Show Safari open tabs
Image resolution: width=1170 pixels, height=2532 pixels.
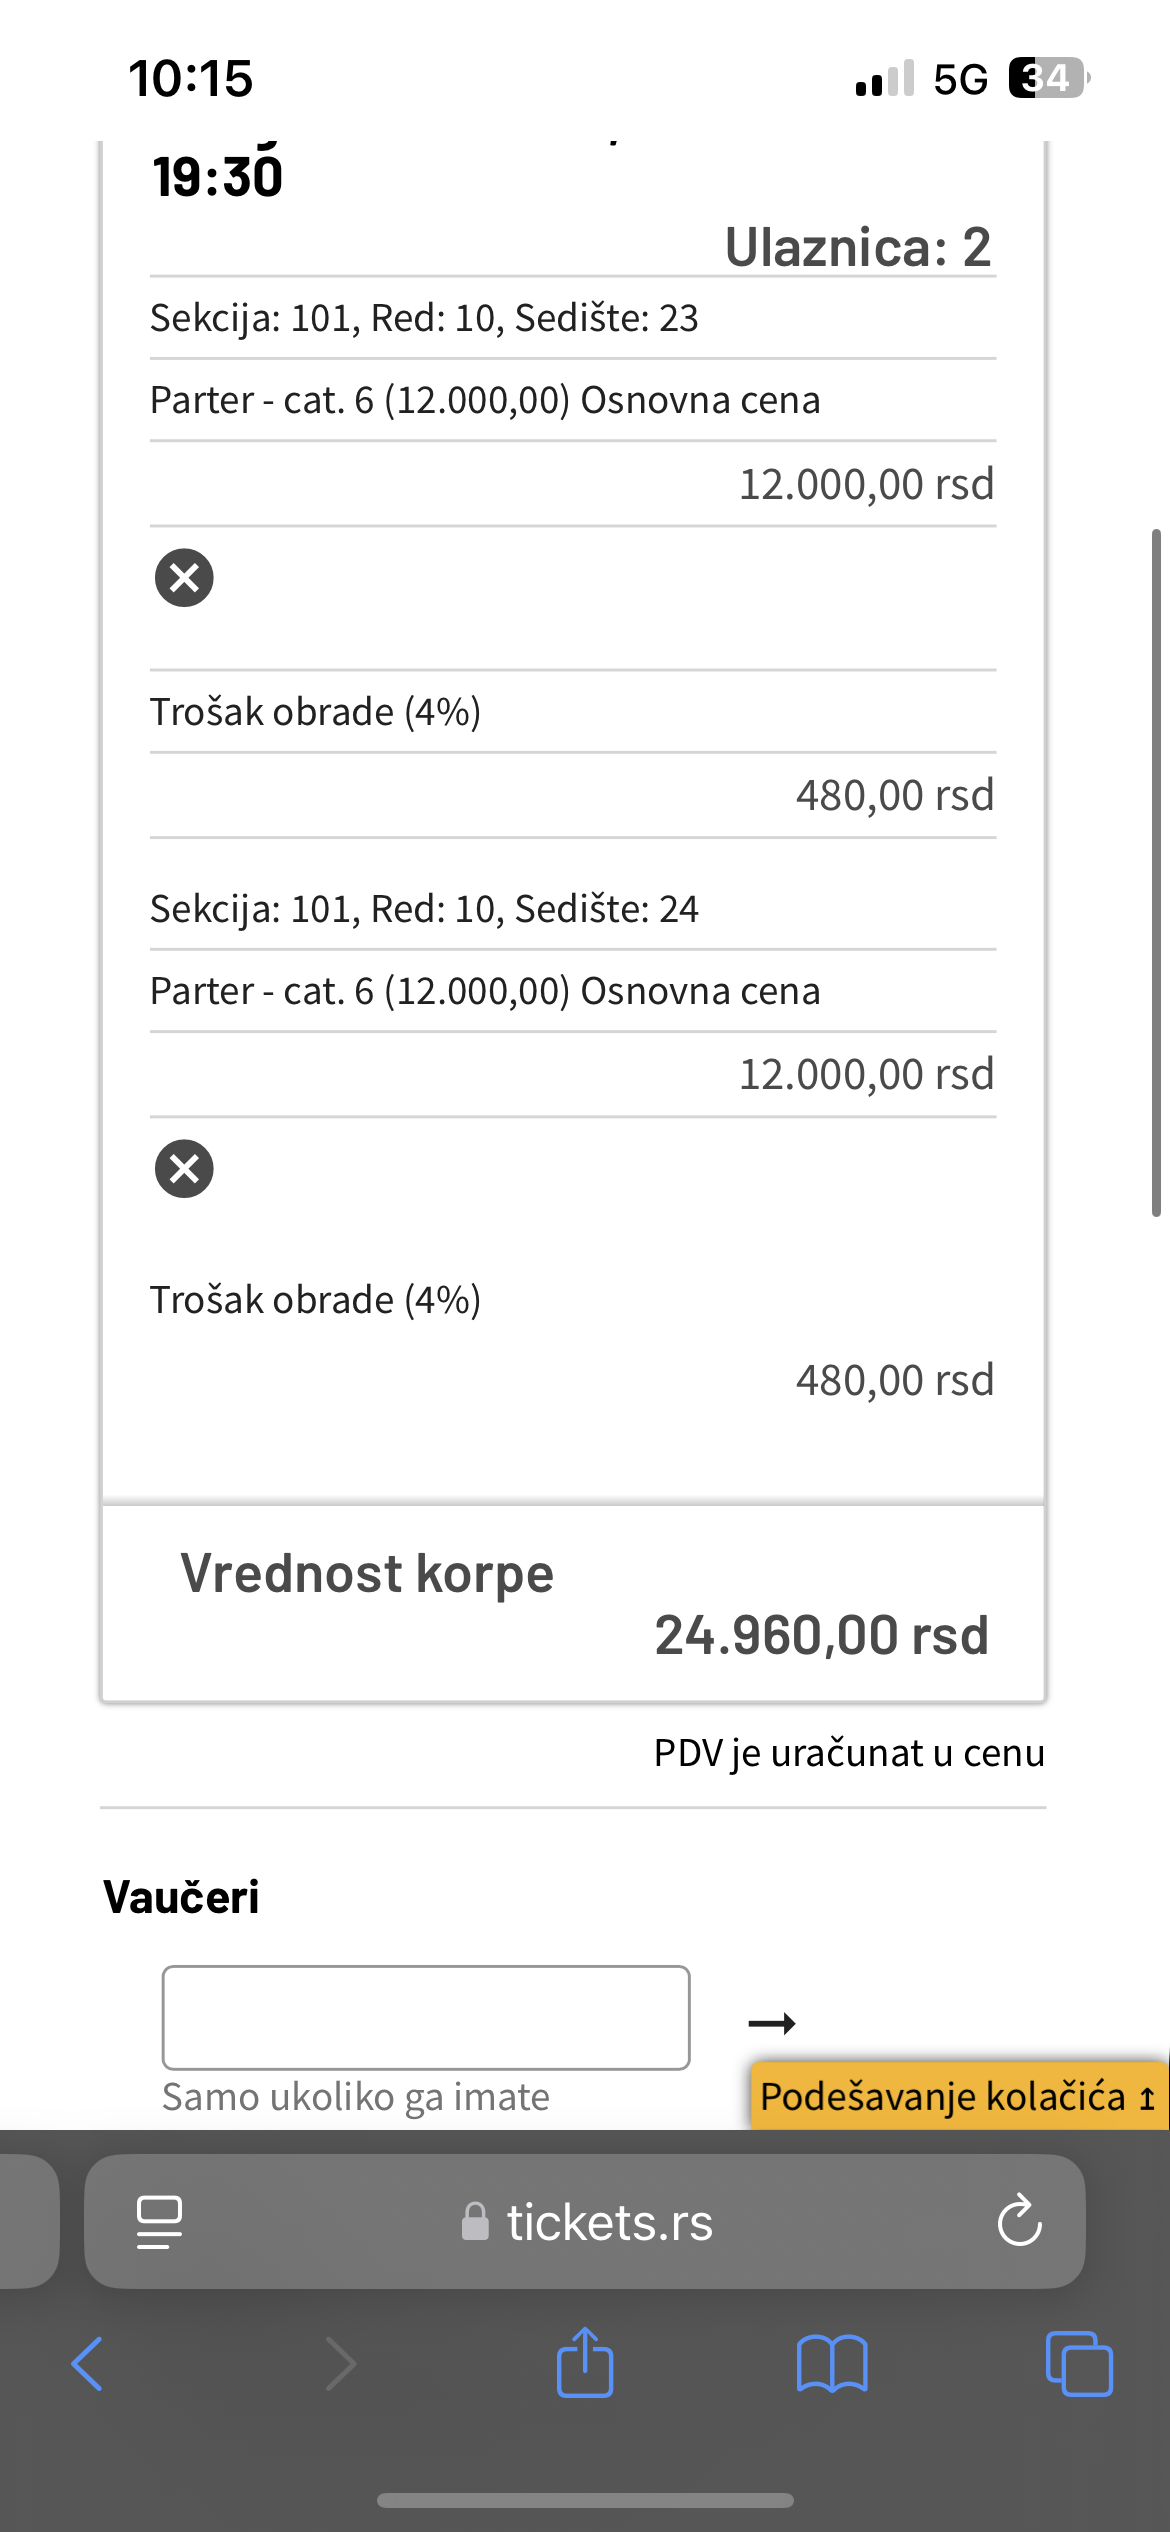[x=1078, y=2364]
